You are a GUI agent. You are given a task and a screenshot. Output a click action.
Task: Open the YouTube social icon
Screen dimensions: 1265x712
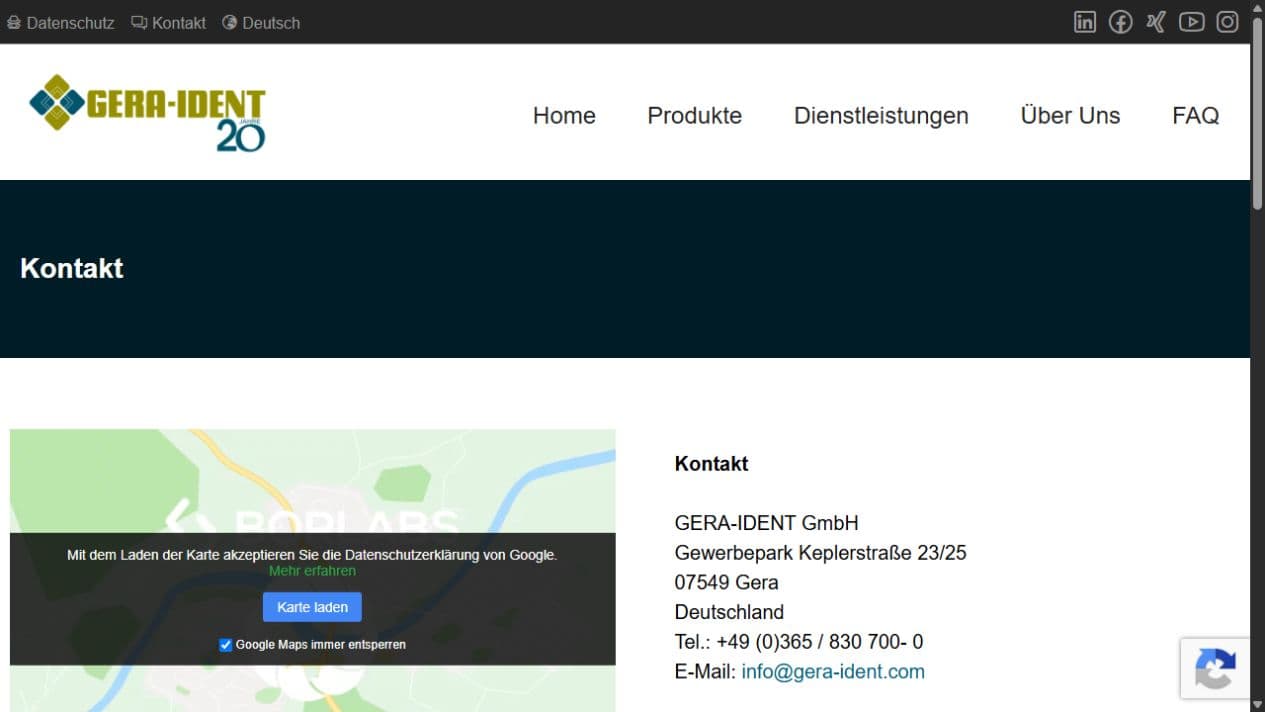1191,22
